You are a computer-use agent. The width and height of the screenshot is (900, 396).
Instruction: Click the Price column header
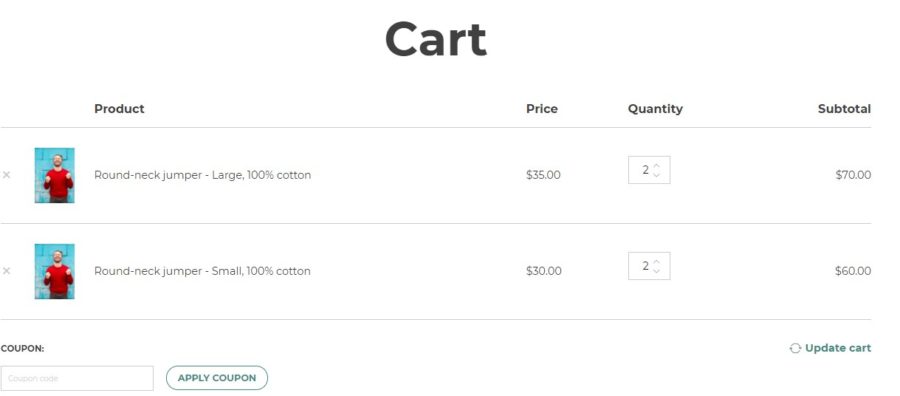click(542, 108)
